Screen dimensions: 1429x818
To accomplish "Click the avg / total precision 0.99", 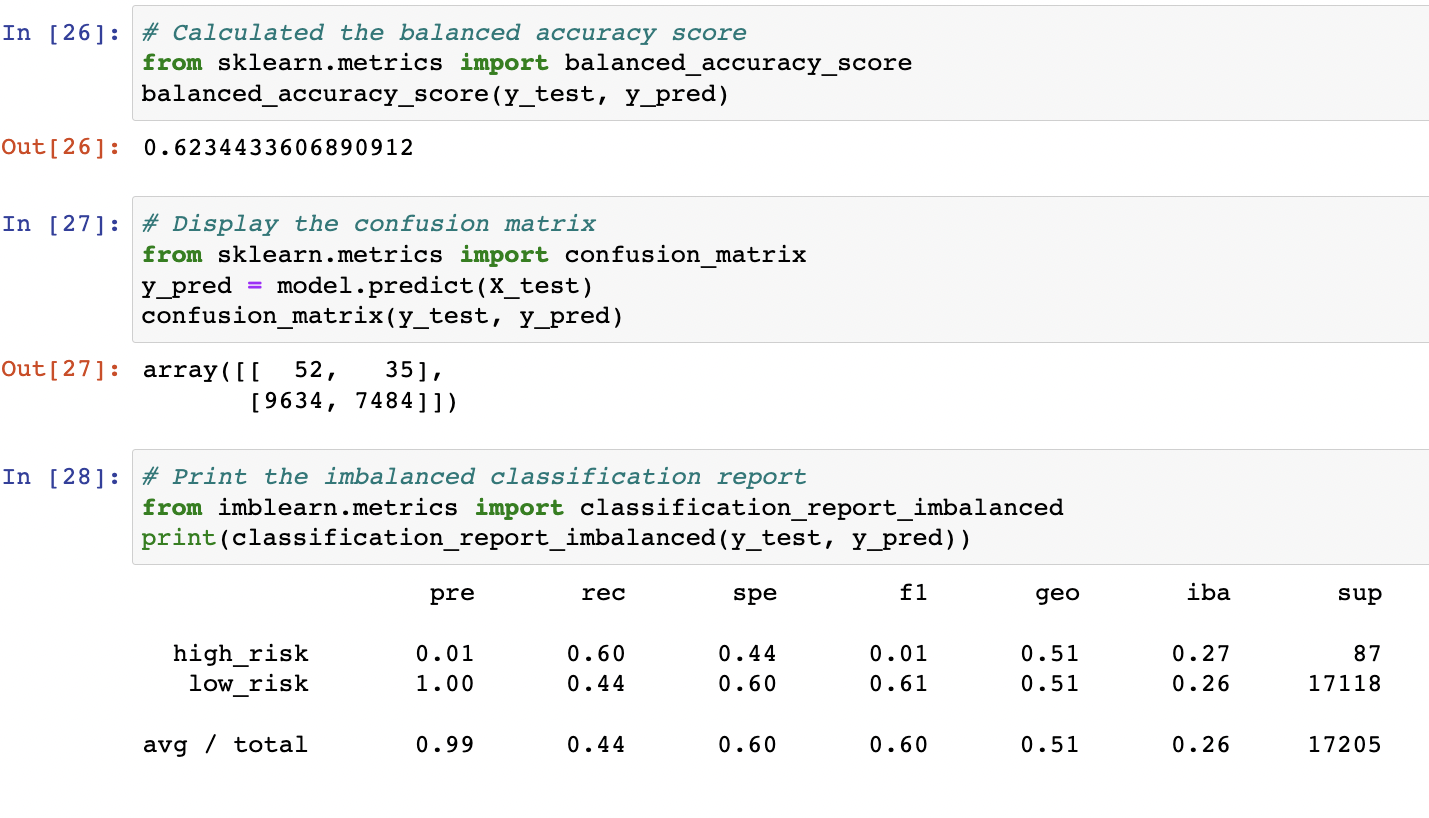I will 445,745.
